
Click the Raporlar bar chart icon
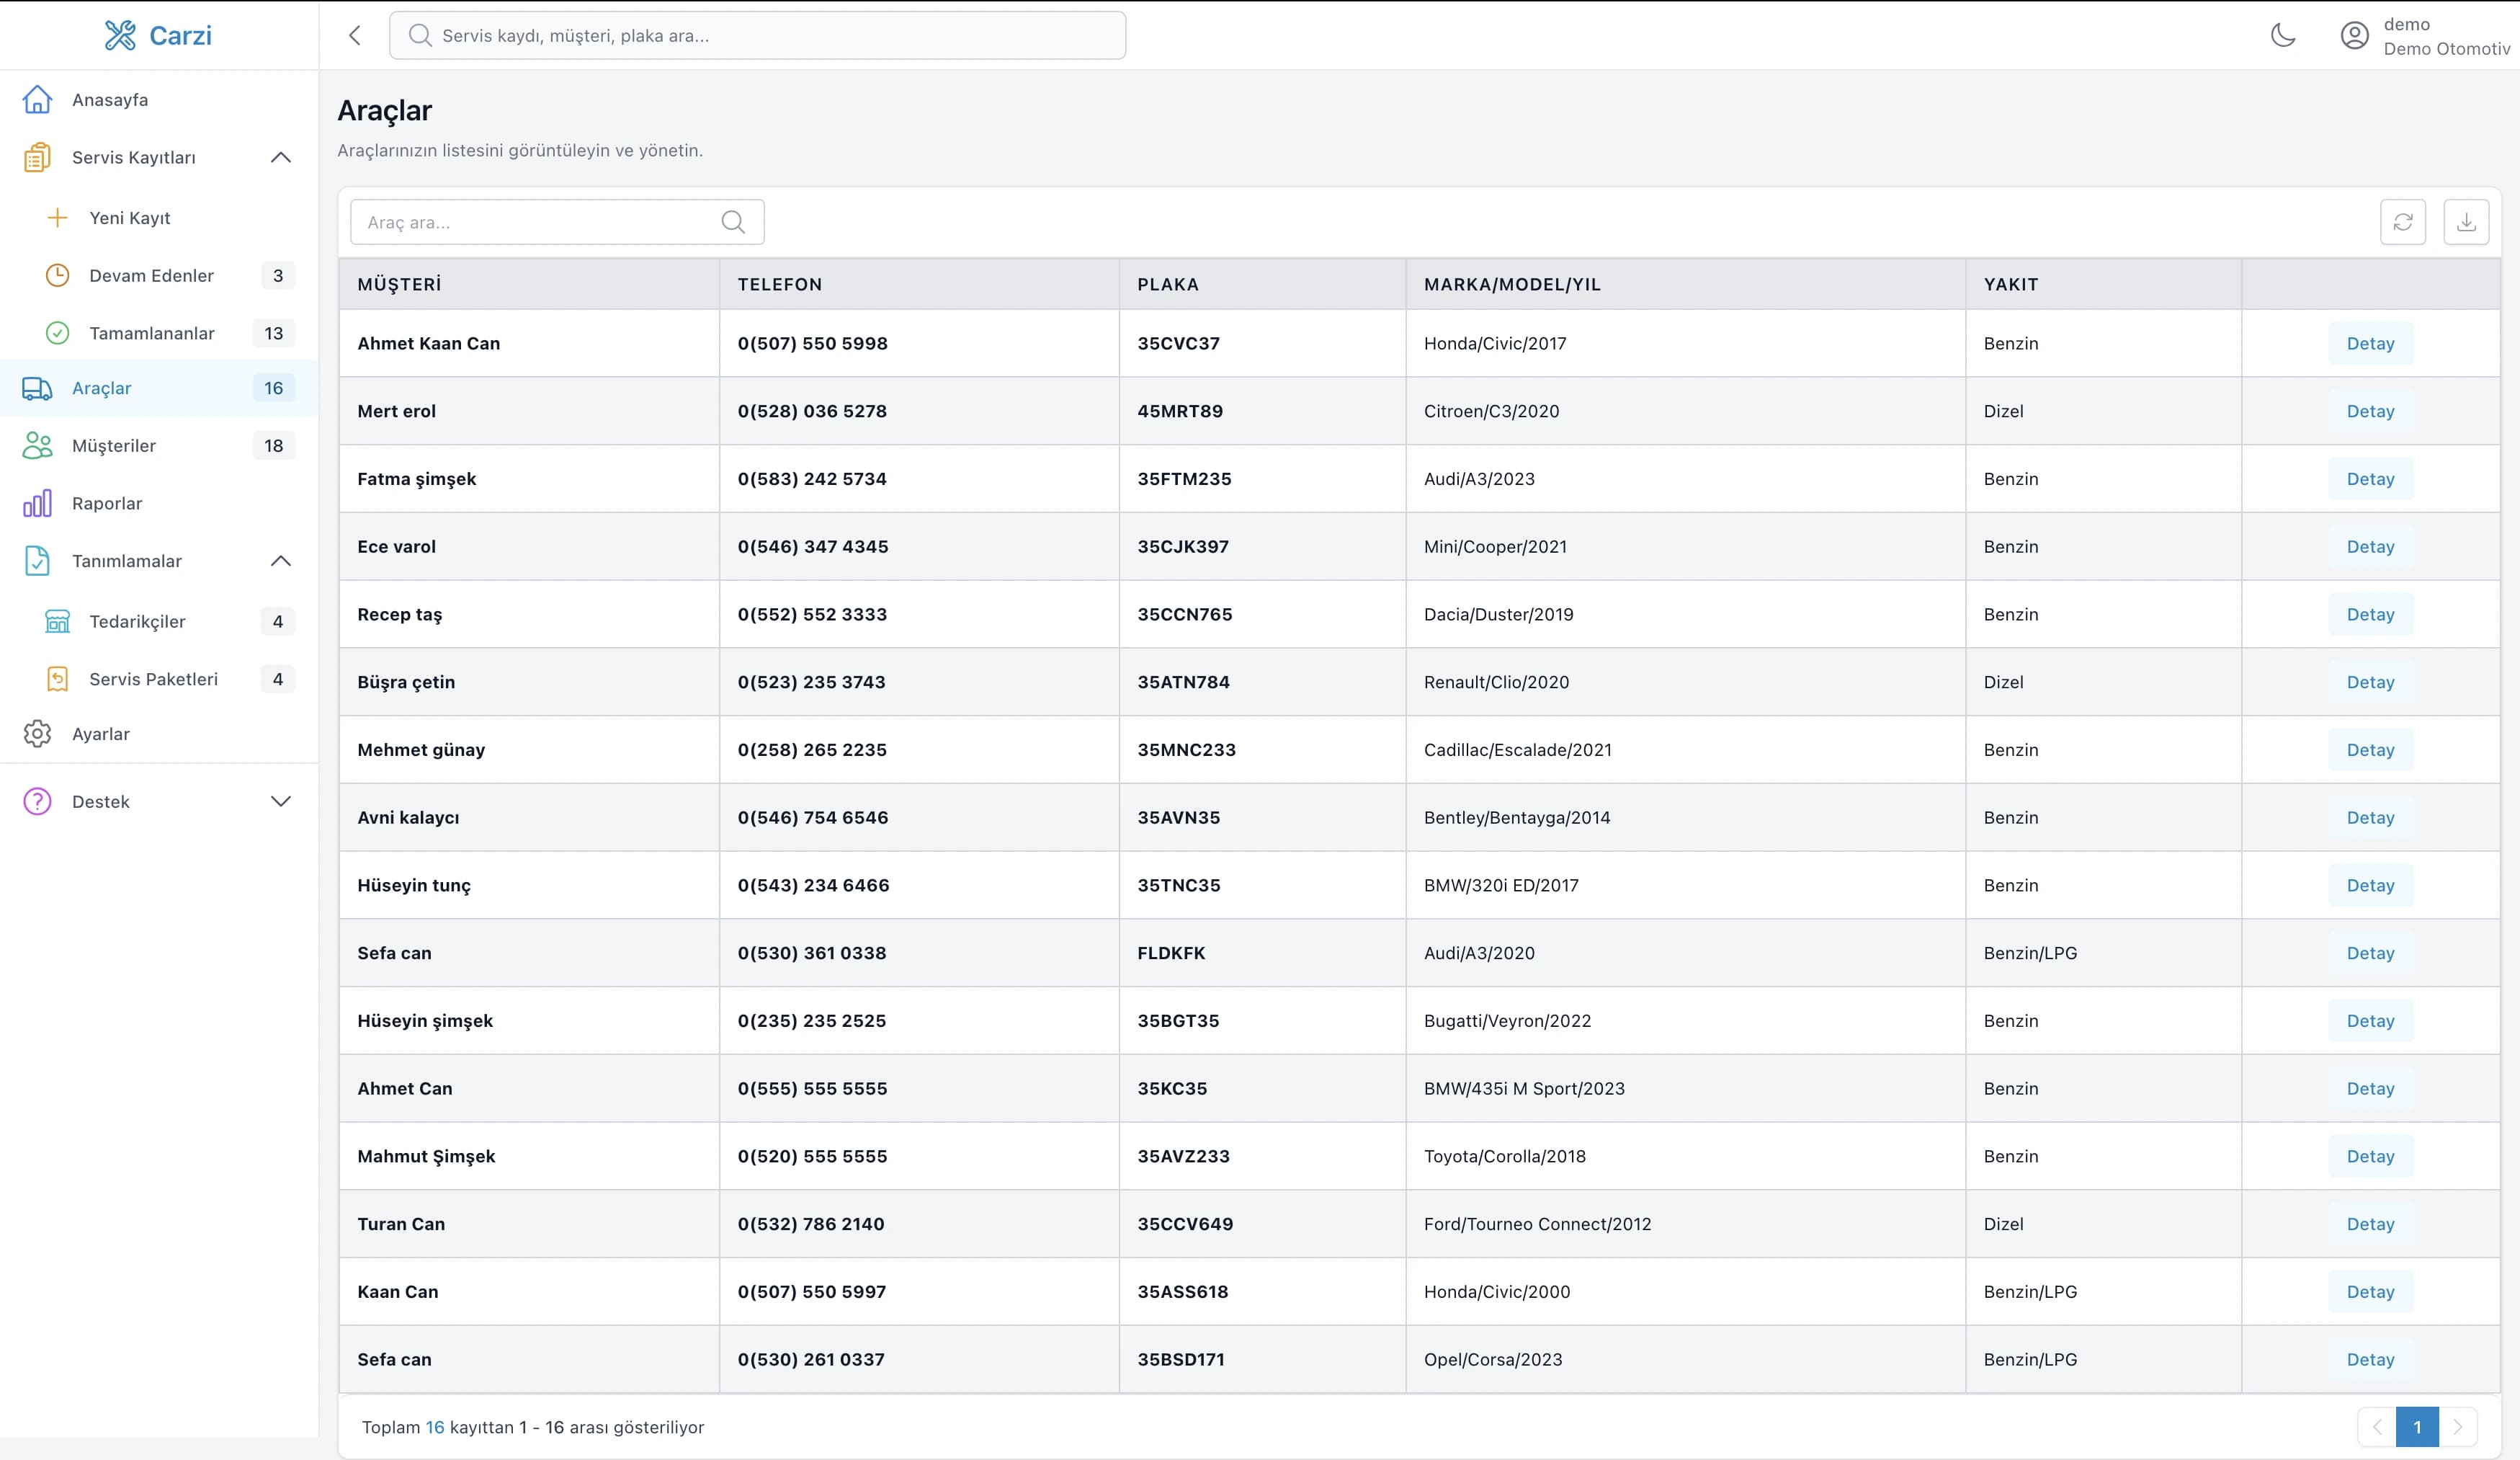pyautogui.click(x=37, y=503)
